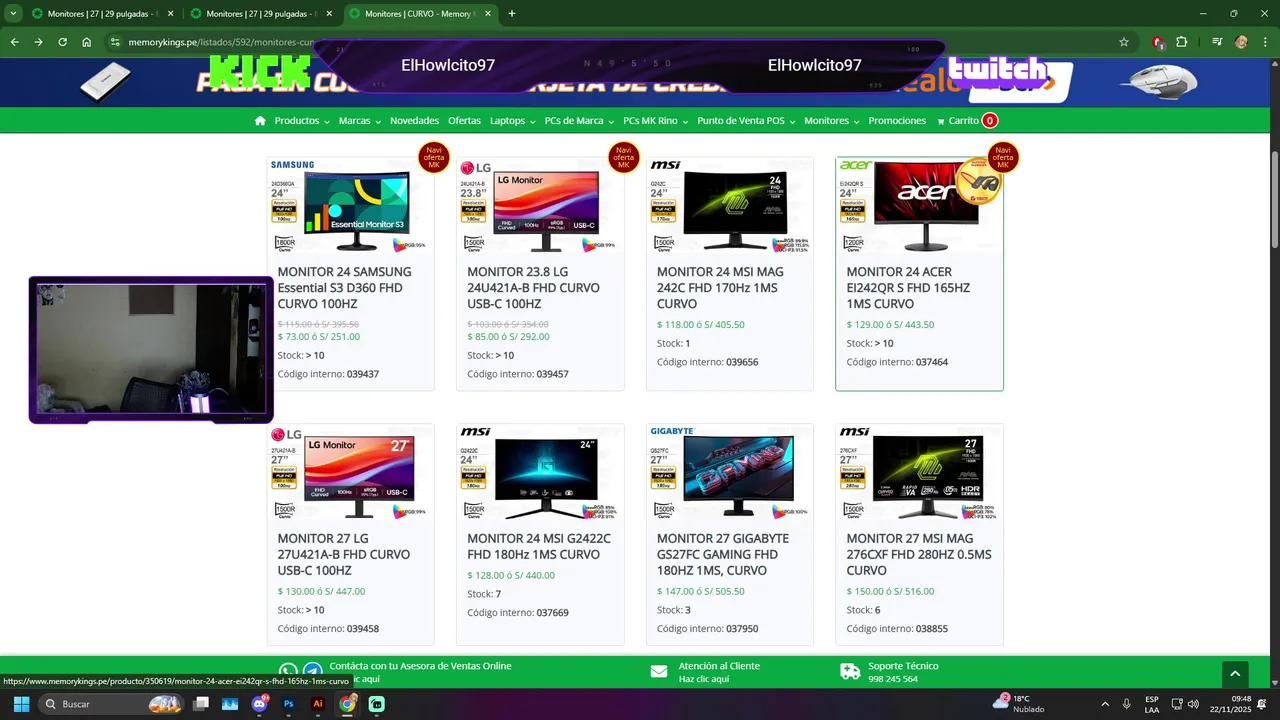Open volume control in system tray

1193,704
